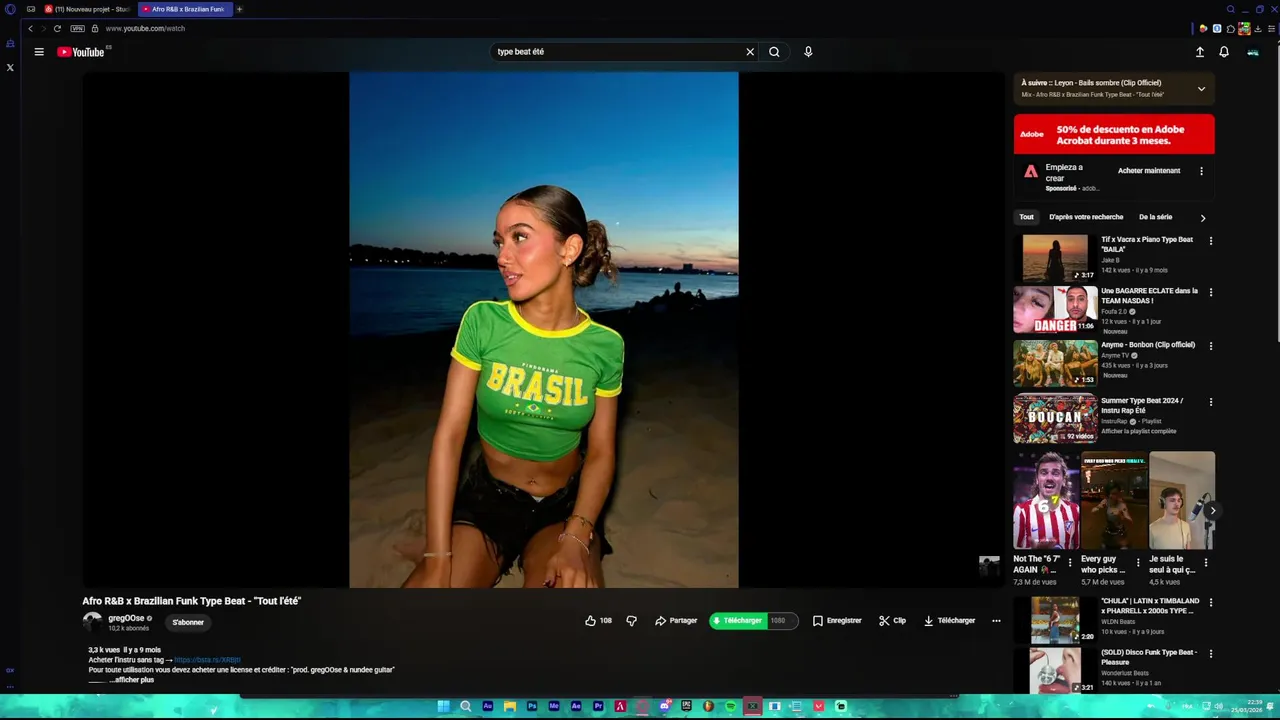The width and height of the screenshot is (1280, 720).
Task: Open options for Summer Type Beat 2024 playlist
Action: coord(1211,402)
